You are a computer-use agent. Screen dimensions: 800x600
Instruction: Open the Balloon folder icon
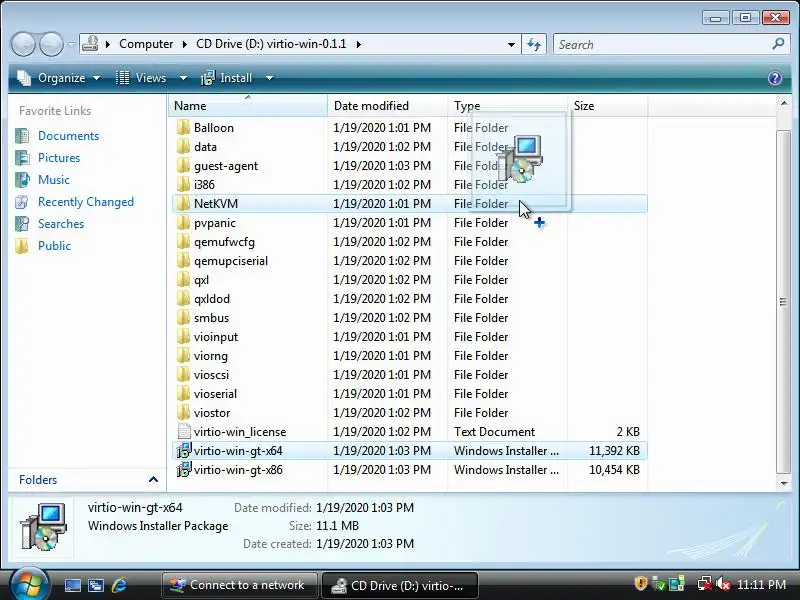(183, 128)
